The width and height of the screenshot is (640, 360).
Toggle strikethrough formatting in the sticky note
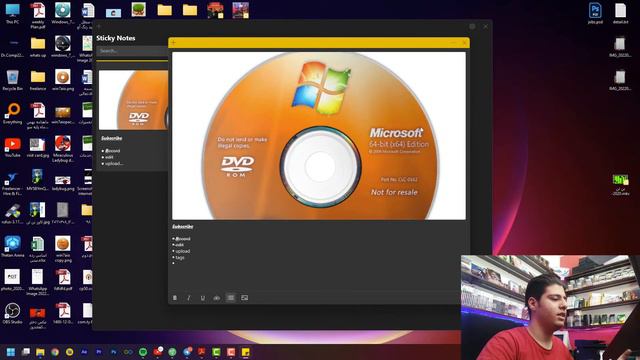(x=216, y=298)
